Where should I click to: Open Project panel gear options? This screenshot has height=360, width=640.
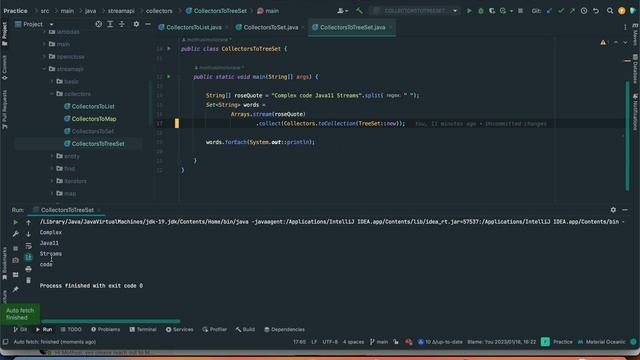pyautogui.click(x=136, y=24)
